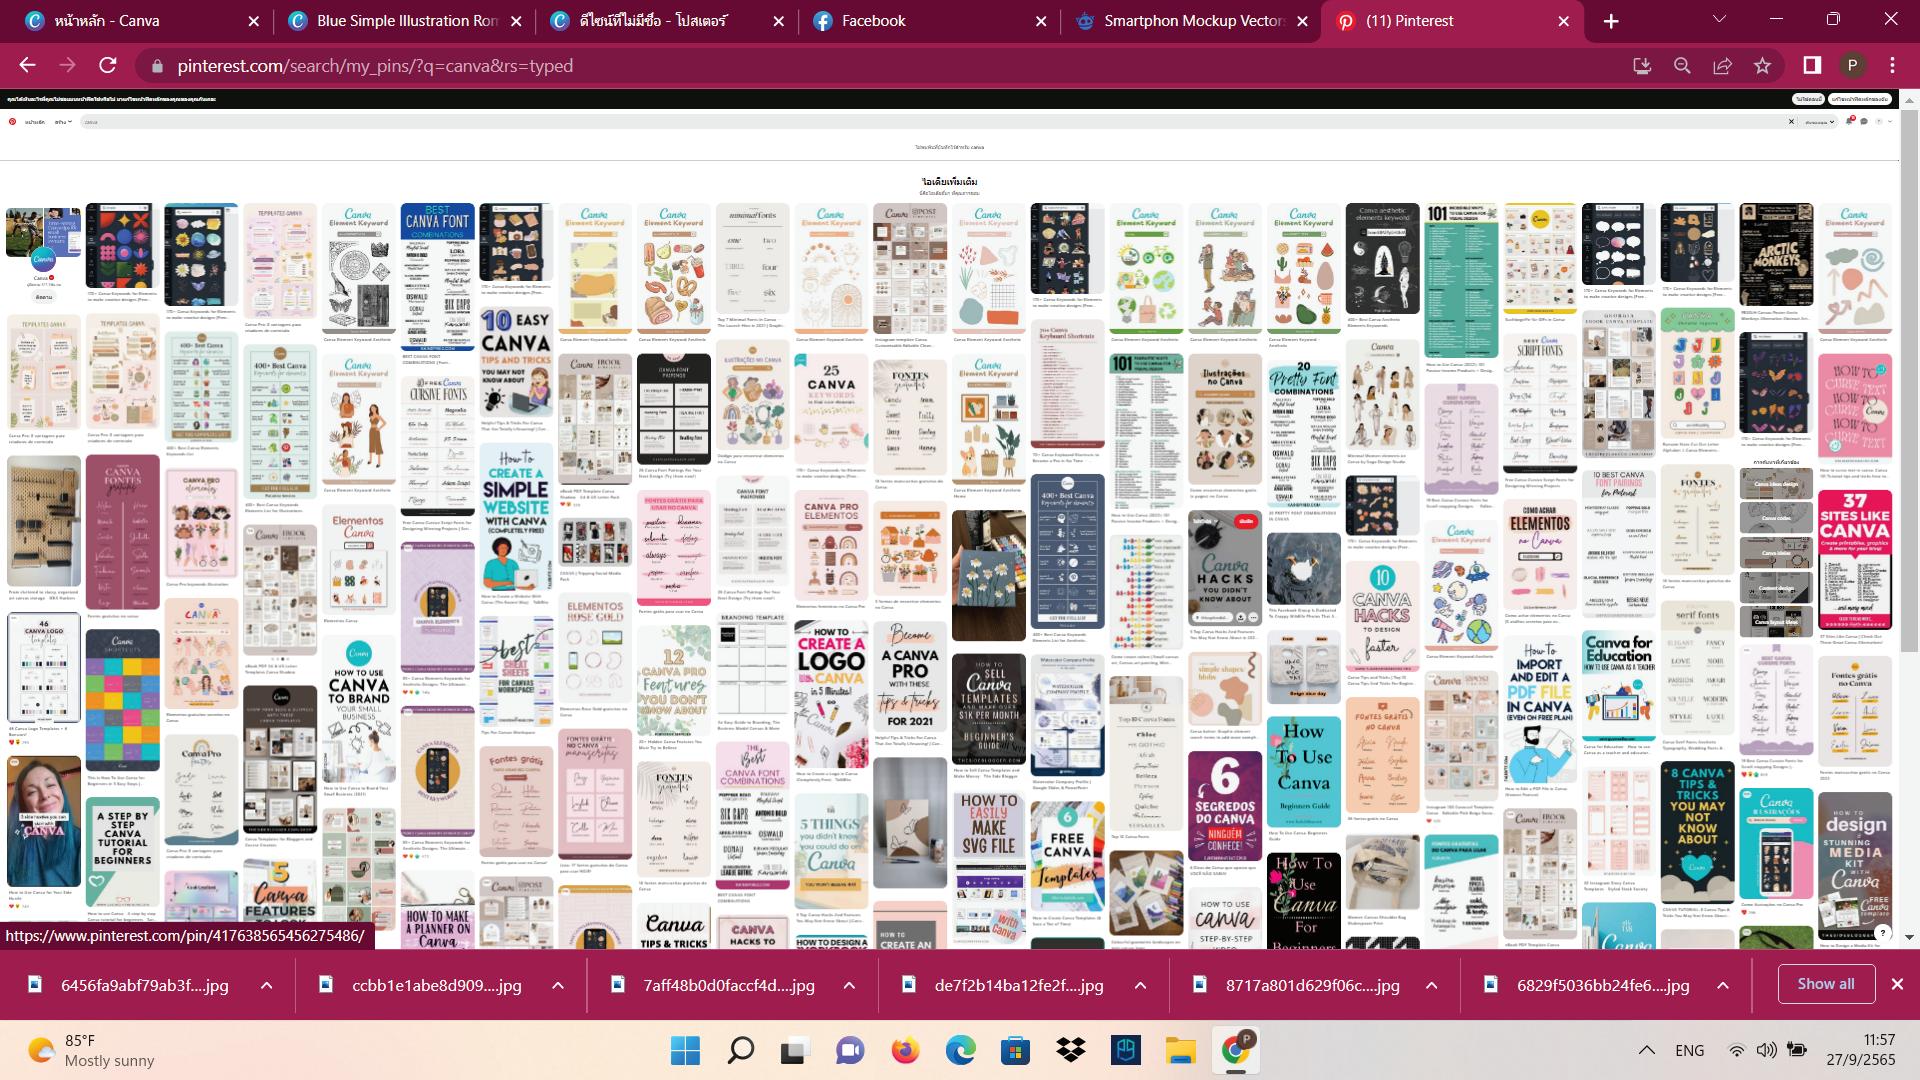
Task: Expand options for 7aff48b0d0faccf4d download
Action: (849, 985)
